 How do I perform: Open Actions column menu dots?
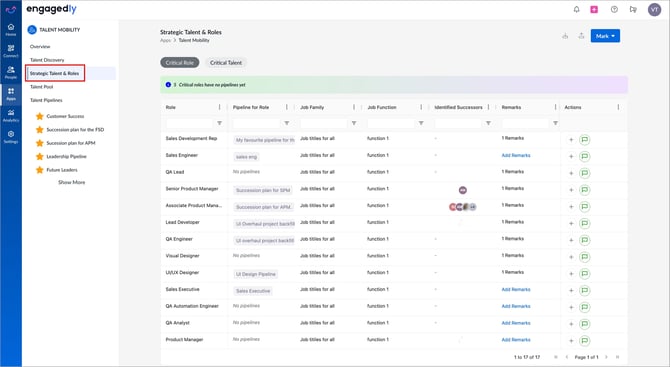point(618,107)
